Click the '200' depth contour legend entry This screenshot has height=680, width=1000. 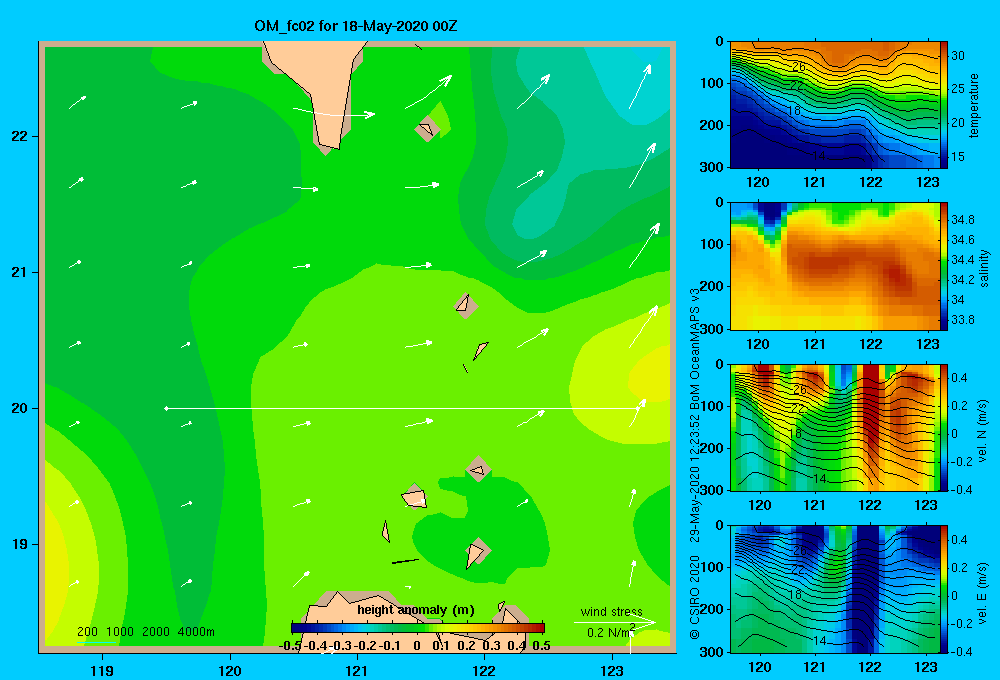pyautogui.click(x=87, y=632)
